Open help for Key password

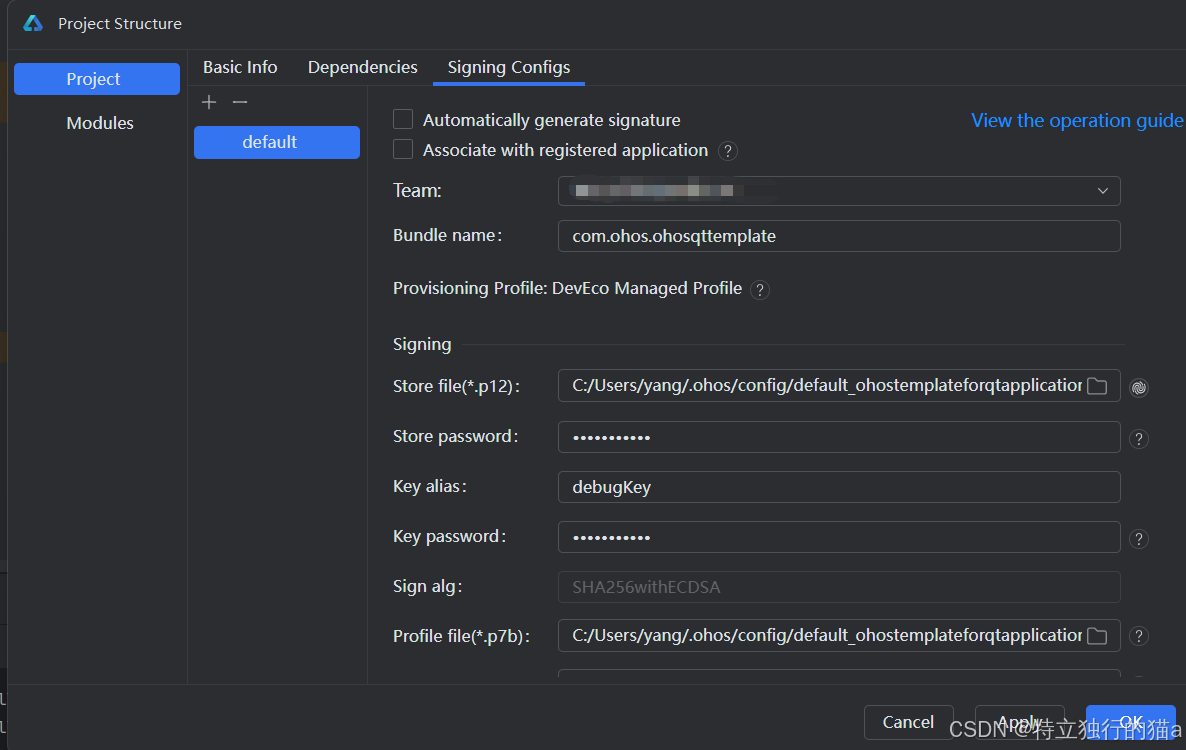click(x=1139, y=539)
